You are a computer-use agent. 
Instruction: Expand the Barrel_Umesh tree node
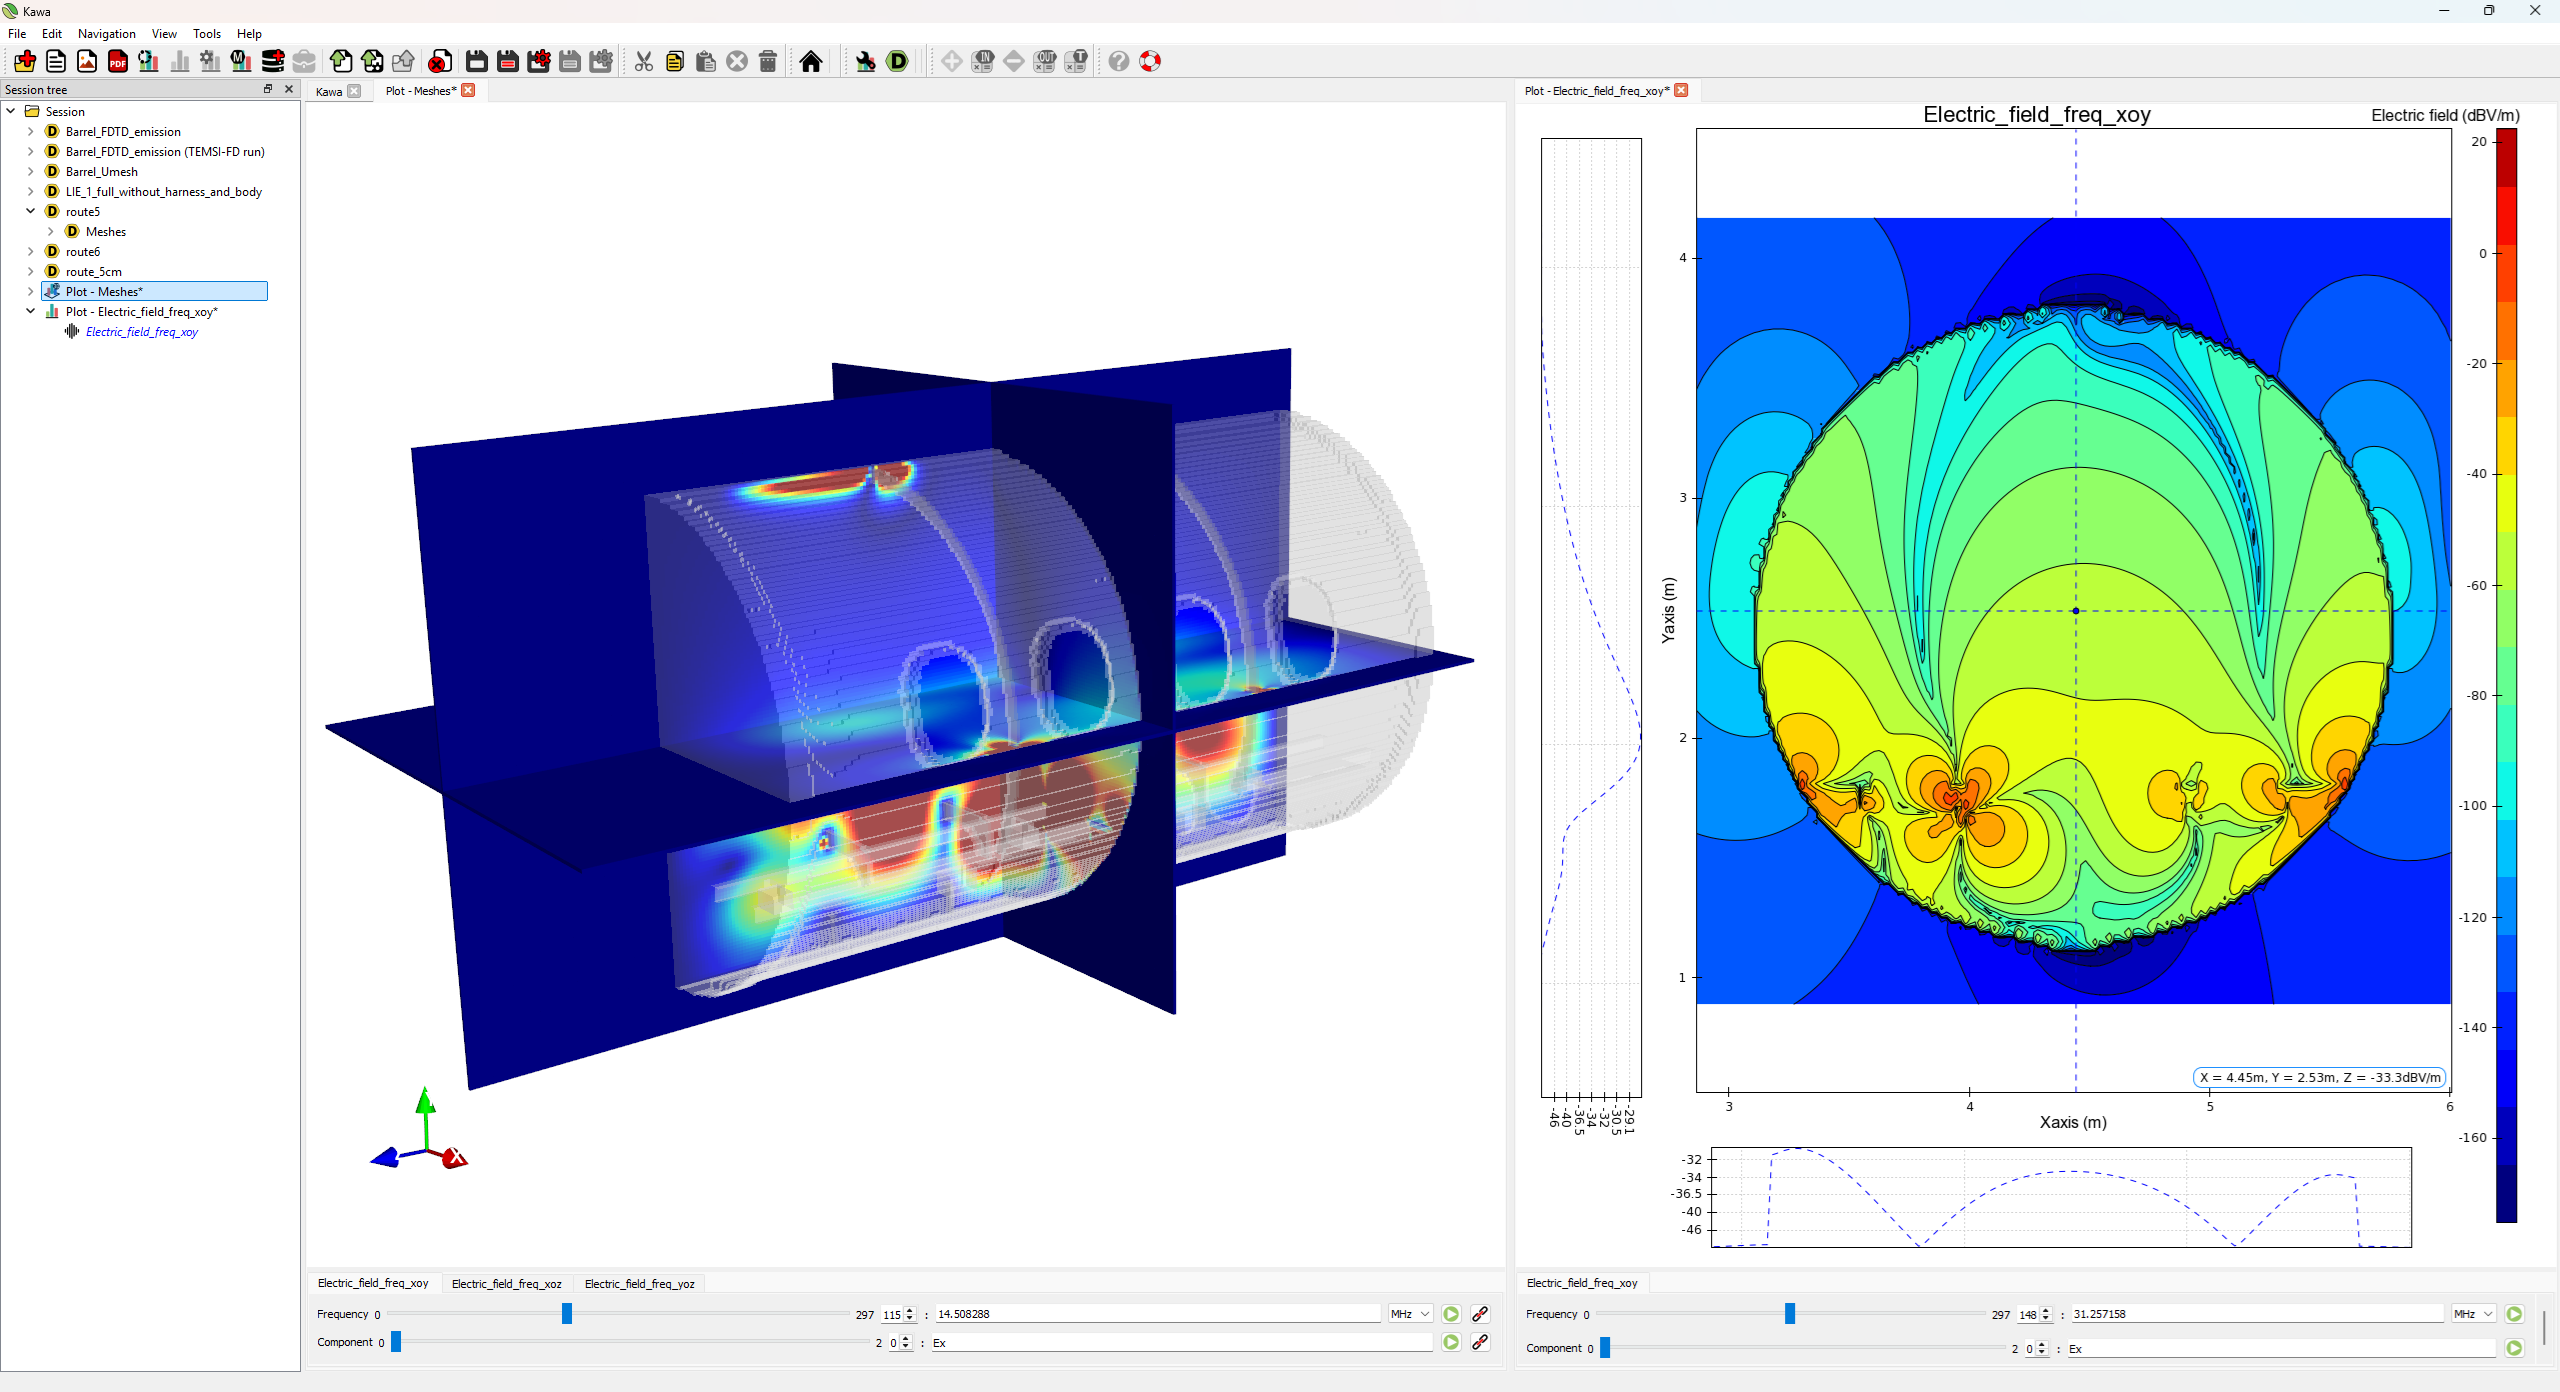tap(30, 172)
